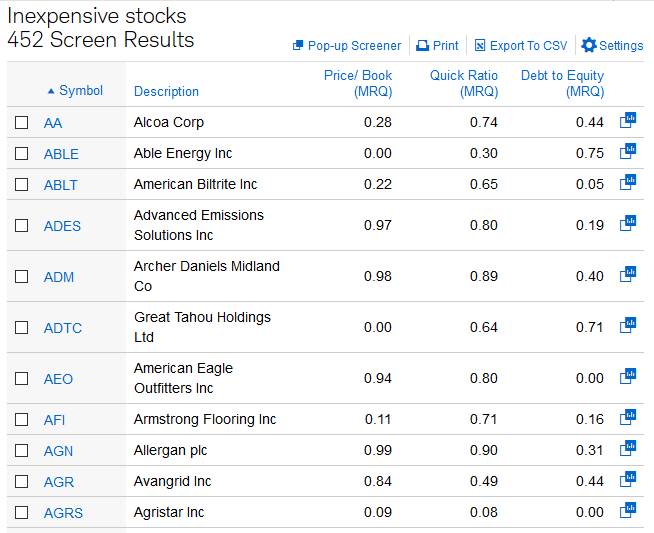Click the Alcoa Corp description text
Viewport: 654px width, 533px height.
click(169, 122)
